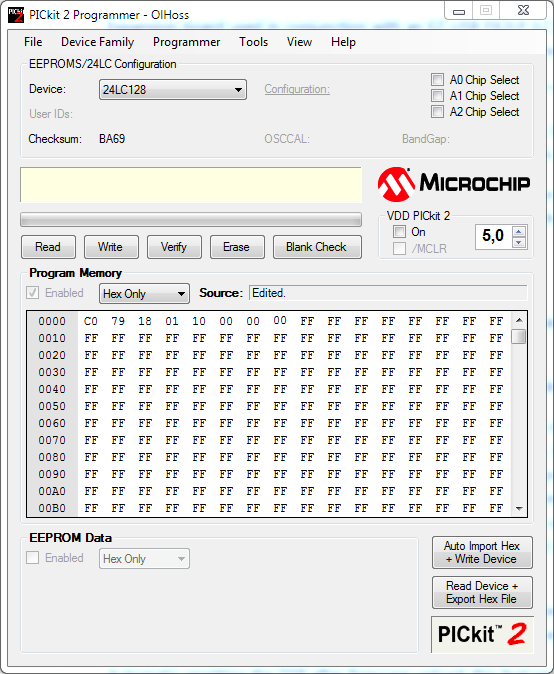Click address label 00A0
The image size is (554, 674).
[52, 491]
